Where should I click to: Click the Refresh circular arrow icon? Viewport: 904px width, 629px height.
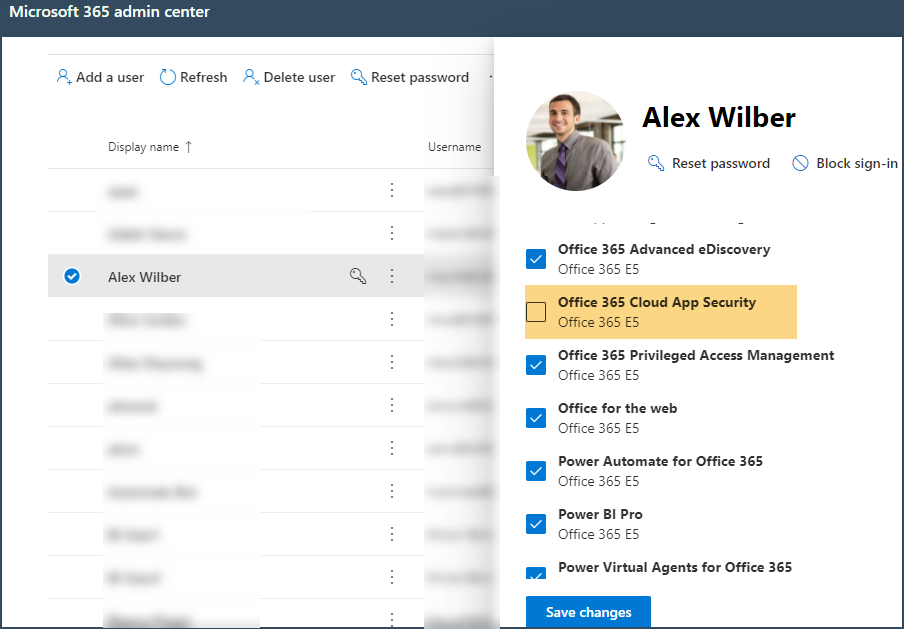coord(167,77)
